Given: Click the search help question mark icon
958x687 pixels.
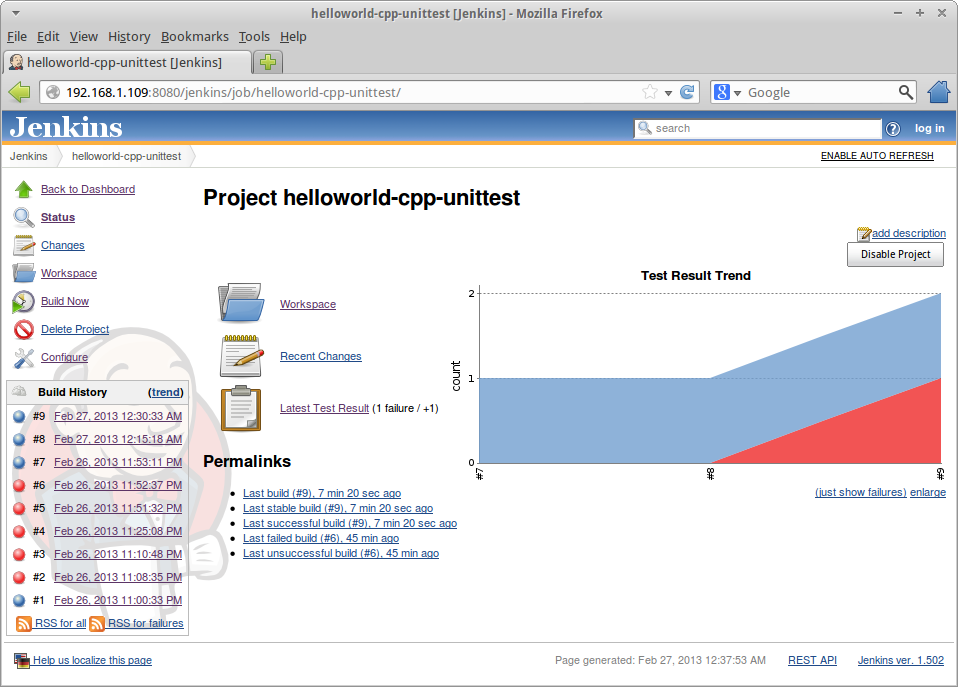Looking at the screenshot, I should coord(893,129).
